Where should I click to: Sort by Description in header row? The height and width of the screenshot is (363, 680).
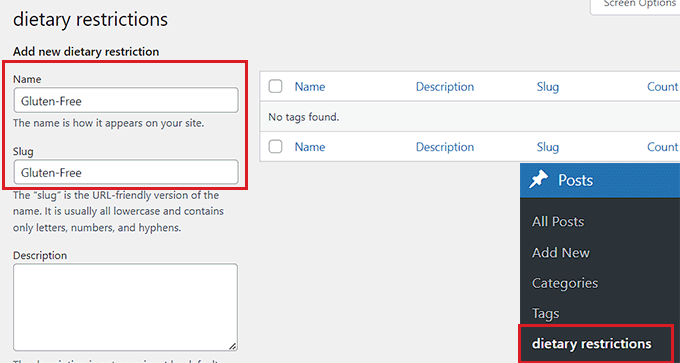tap(445, 87)
